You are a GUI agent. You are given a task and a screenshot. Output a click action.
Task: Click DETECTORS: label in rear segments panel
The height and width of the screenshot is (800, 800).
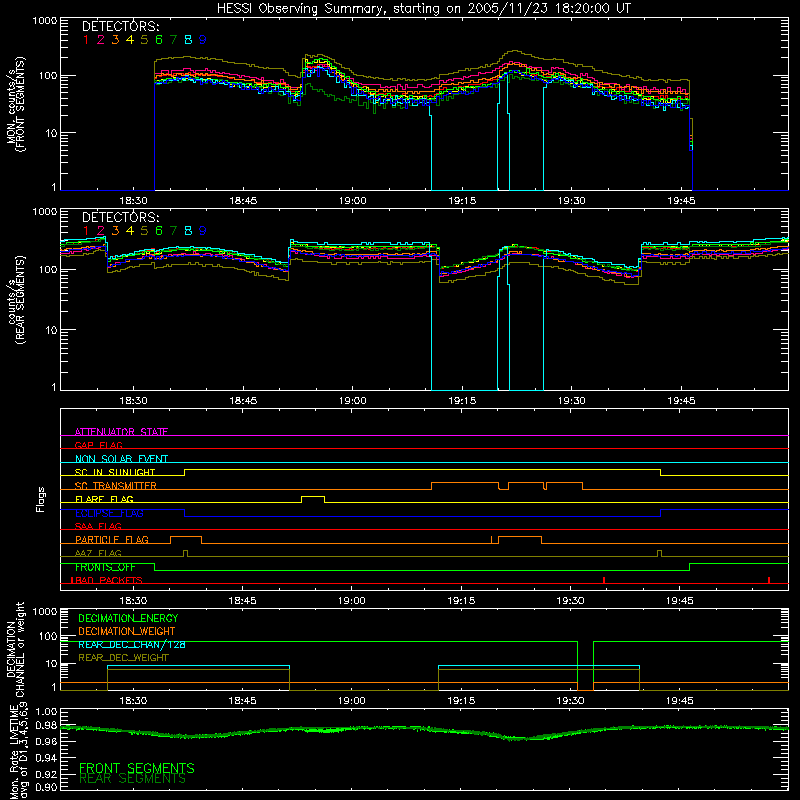coord(120,217)
